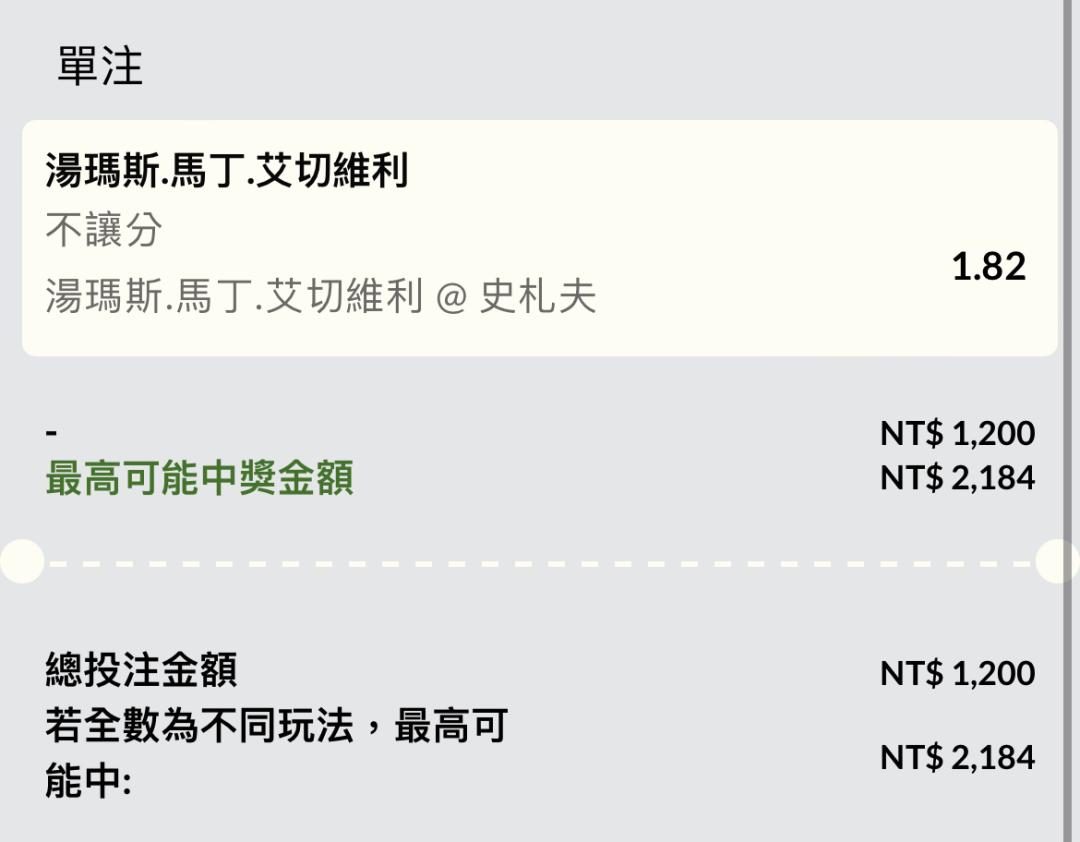
Task: Click NT$ 2,184 in the totals section
Action: point(957,757)
